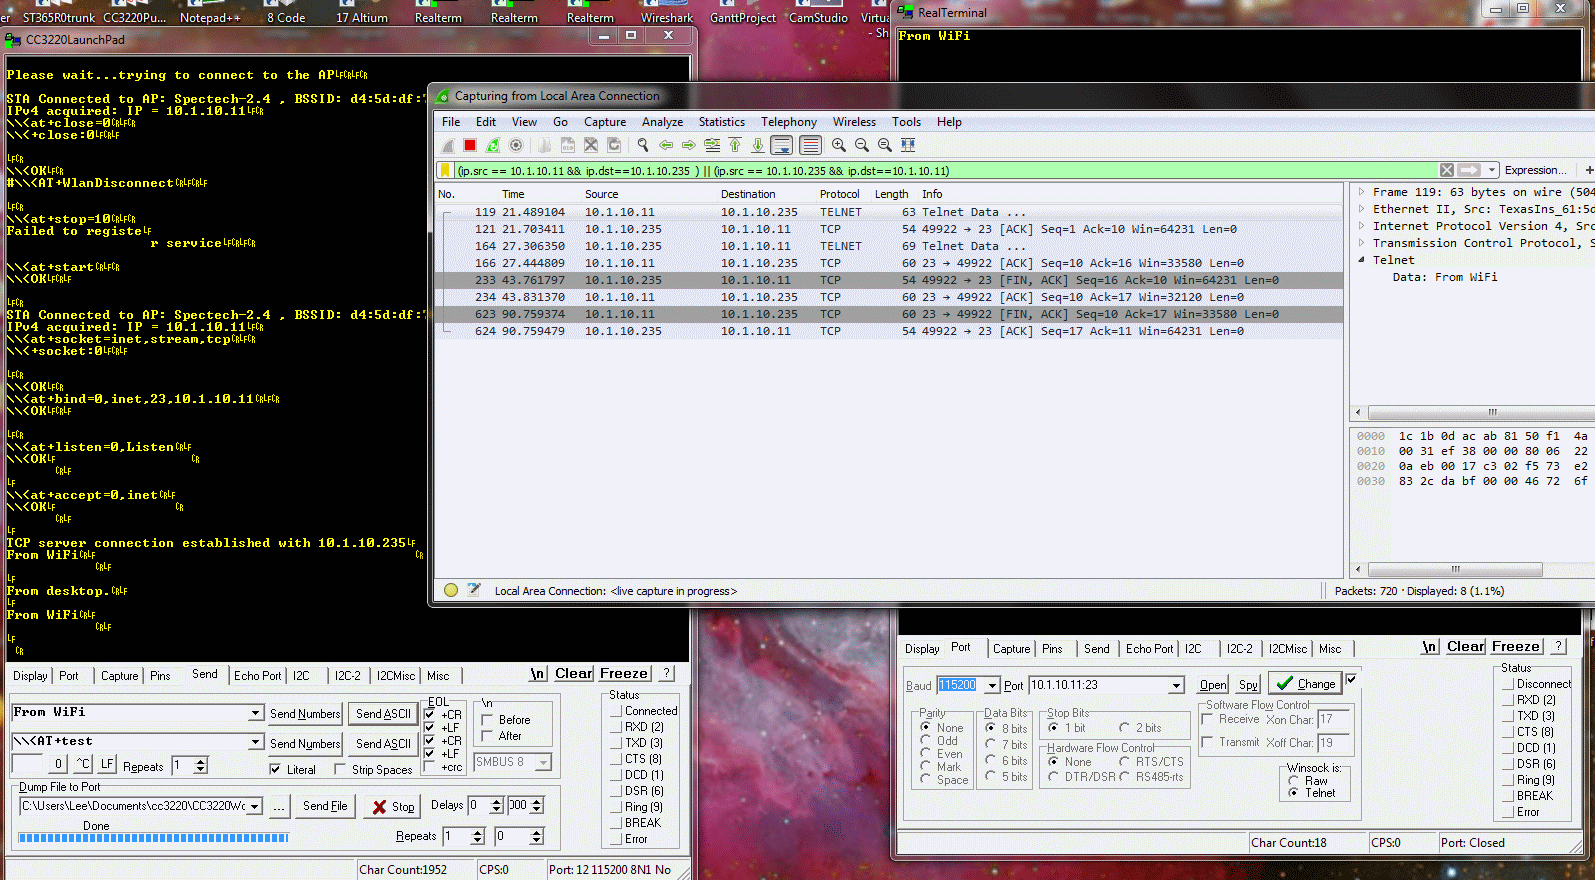The width and height of the screenshot is (1595, 880).
Task: Open the Baud rate dropdown
Action: pyautogui.click(x=992, y=685)
